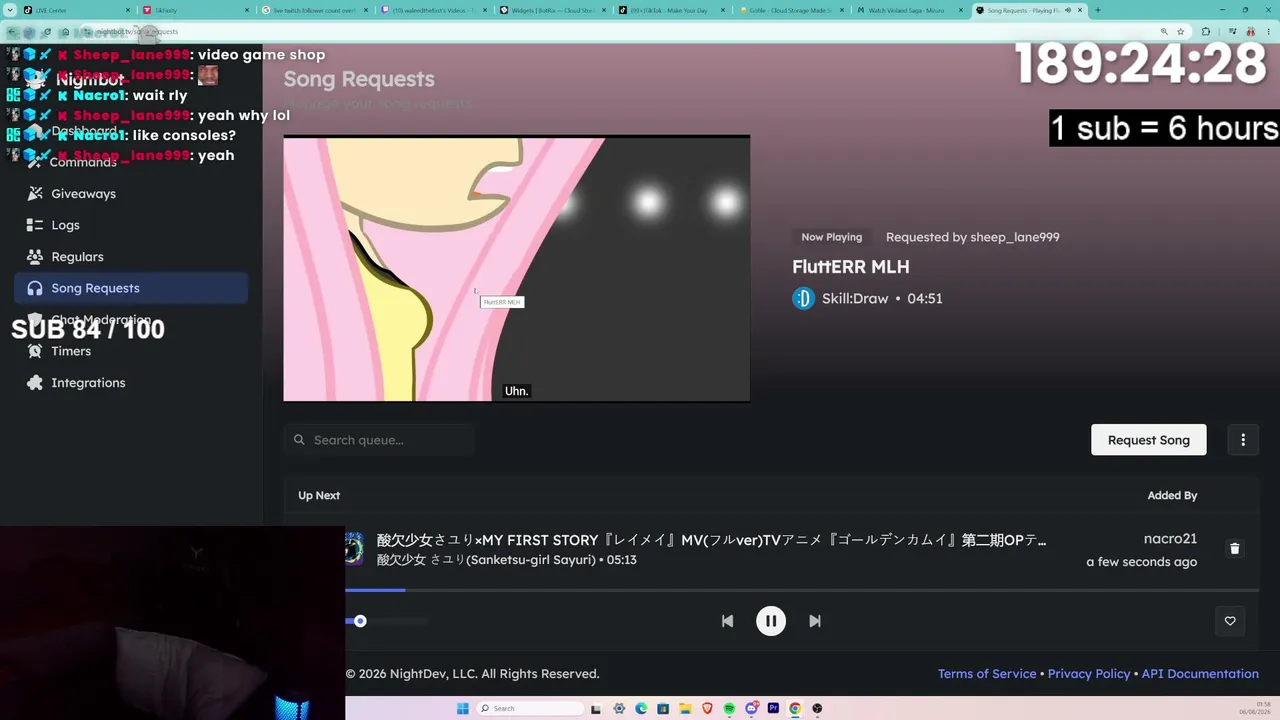Click the FluttERR MLH video player

click(x=516, y=268)
